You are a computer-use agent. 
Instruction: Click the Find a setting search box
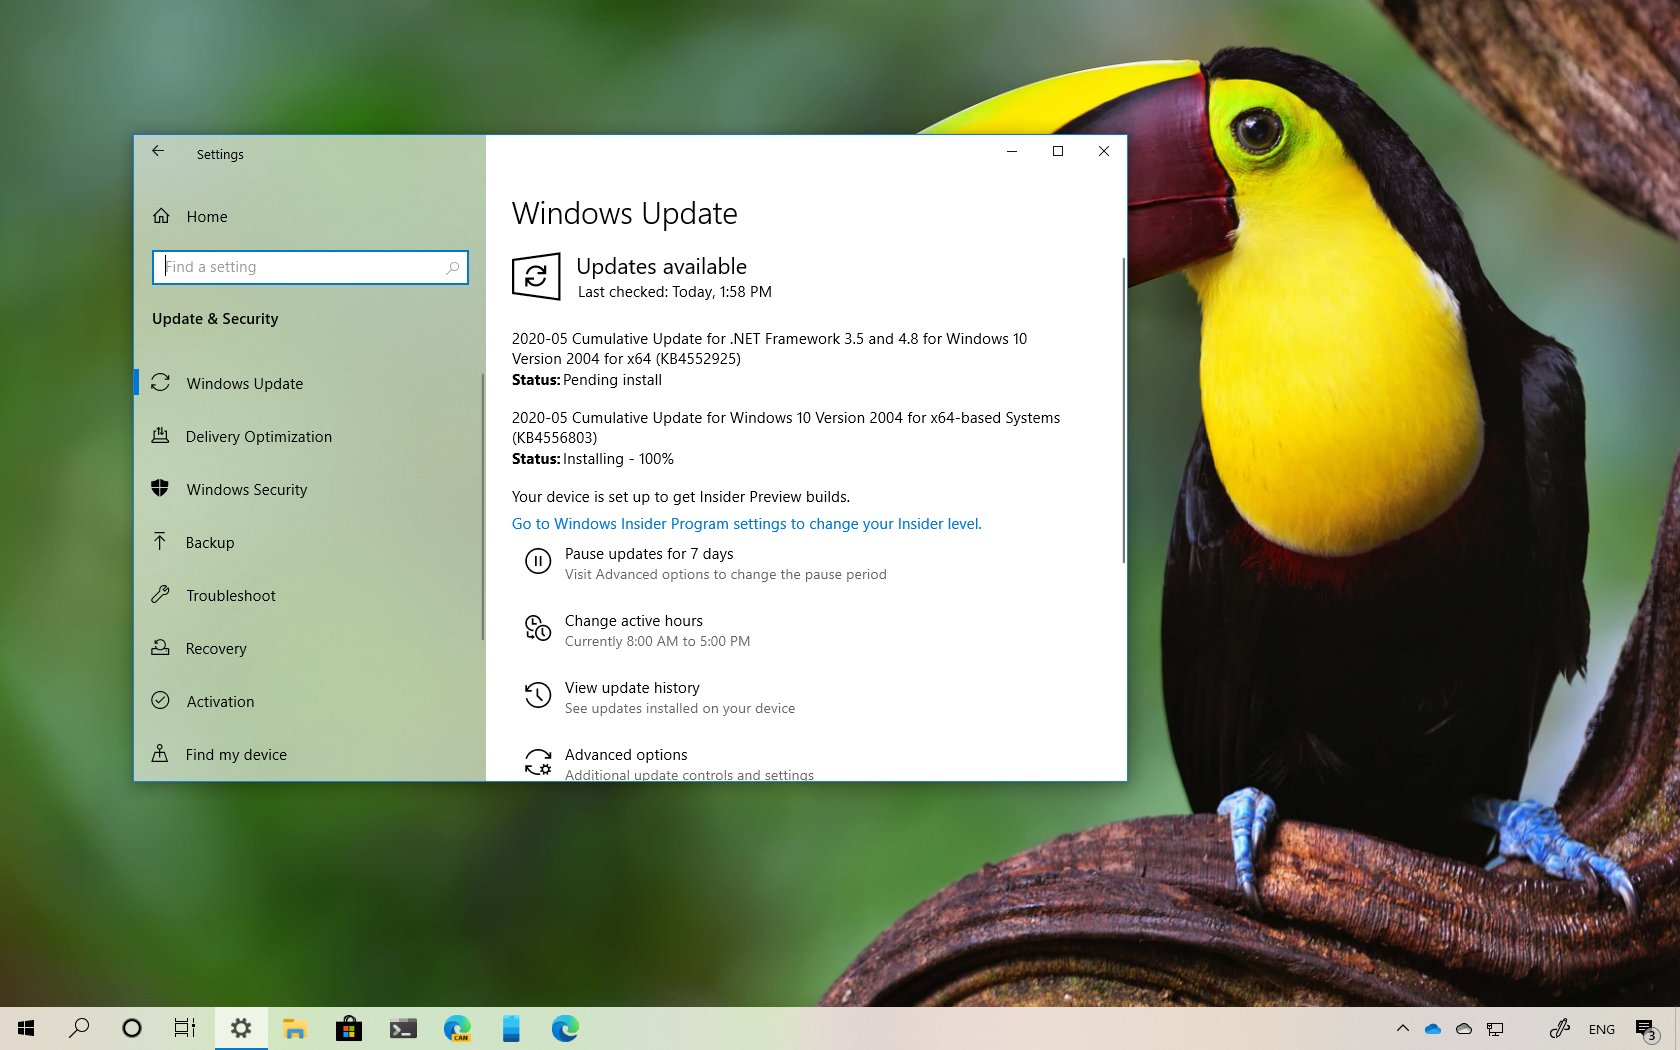309,267
